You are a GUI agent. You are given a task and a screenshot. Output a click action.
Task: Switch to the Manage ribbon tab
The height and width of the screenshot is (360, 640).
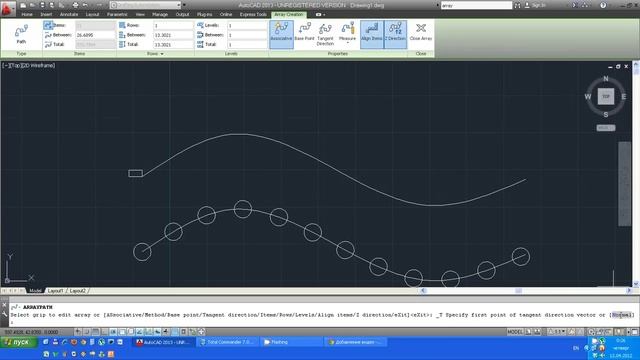(x=160, y=14)
